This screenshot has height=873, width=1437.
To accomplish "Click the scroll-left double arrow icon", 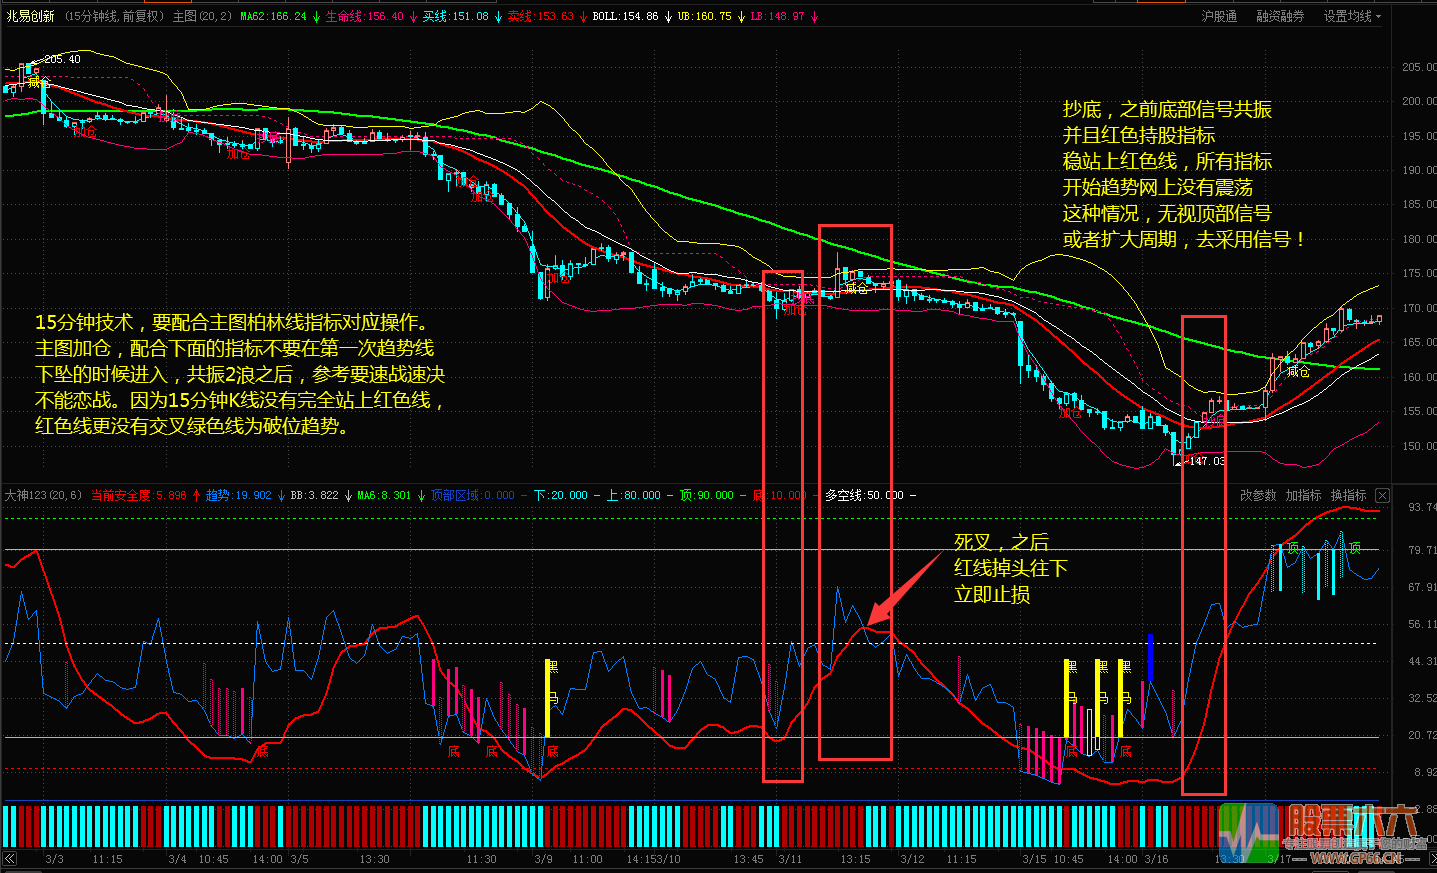I will click(x=9, y=859).
